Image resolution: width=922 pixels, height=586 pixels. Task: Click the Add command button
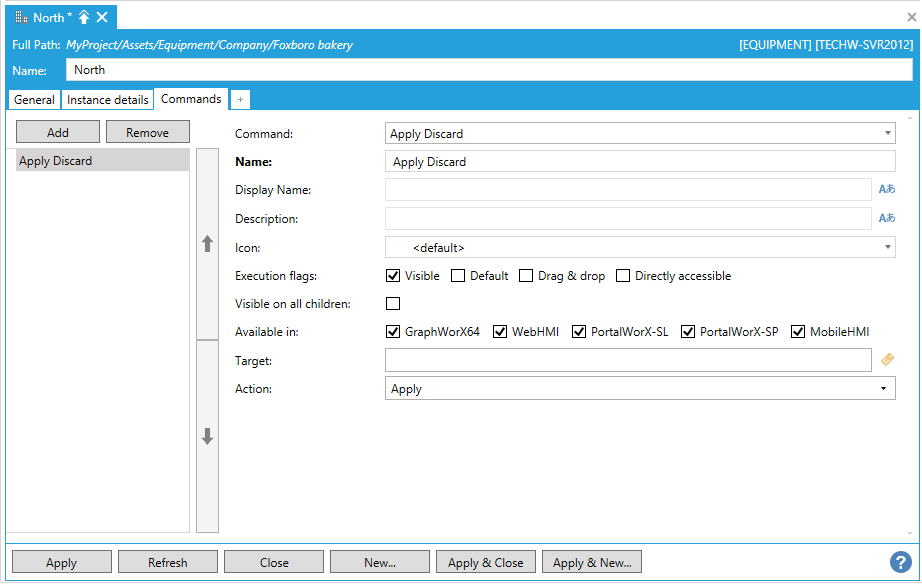(58, 133)
